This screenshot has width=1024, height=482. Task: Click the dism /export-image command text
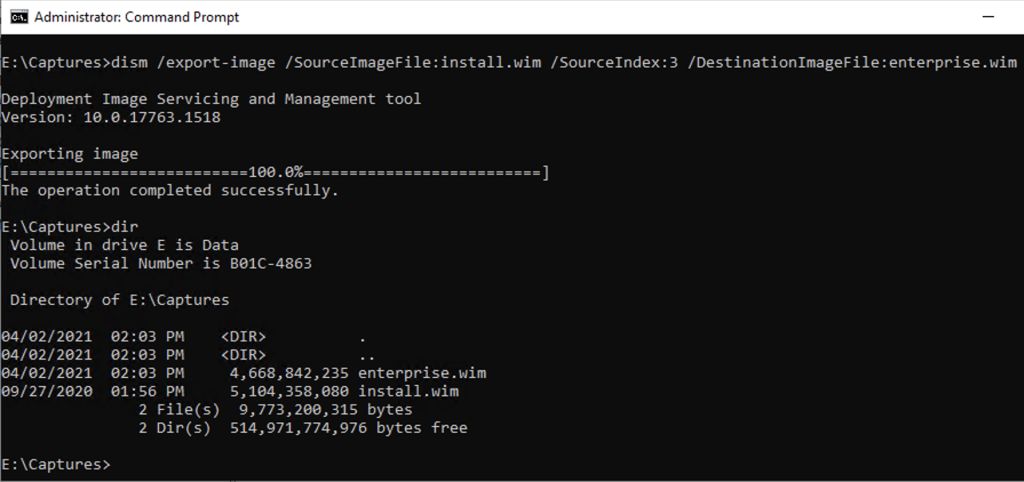tap(197, 63)
